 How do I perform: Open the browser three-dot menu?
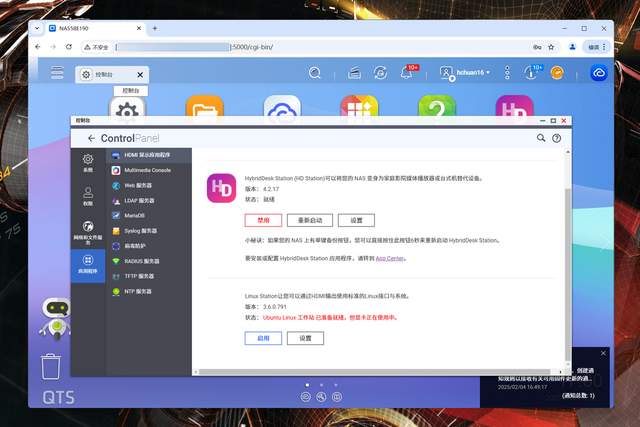click(604, 47)
